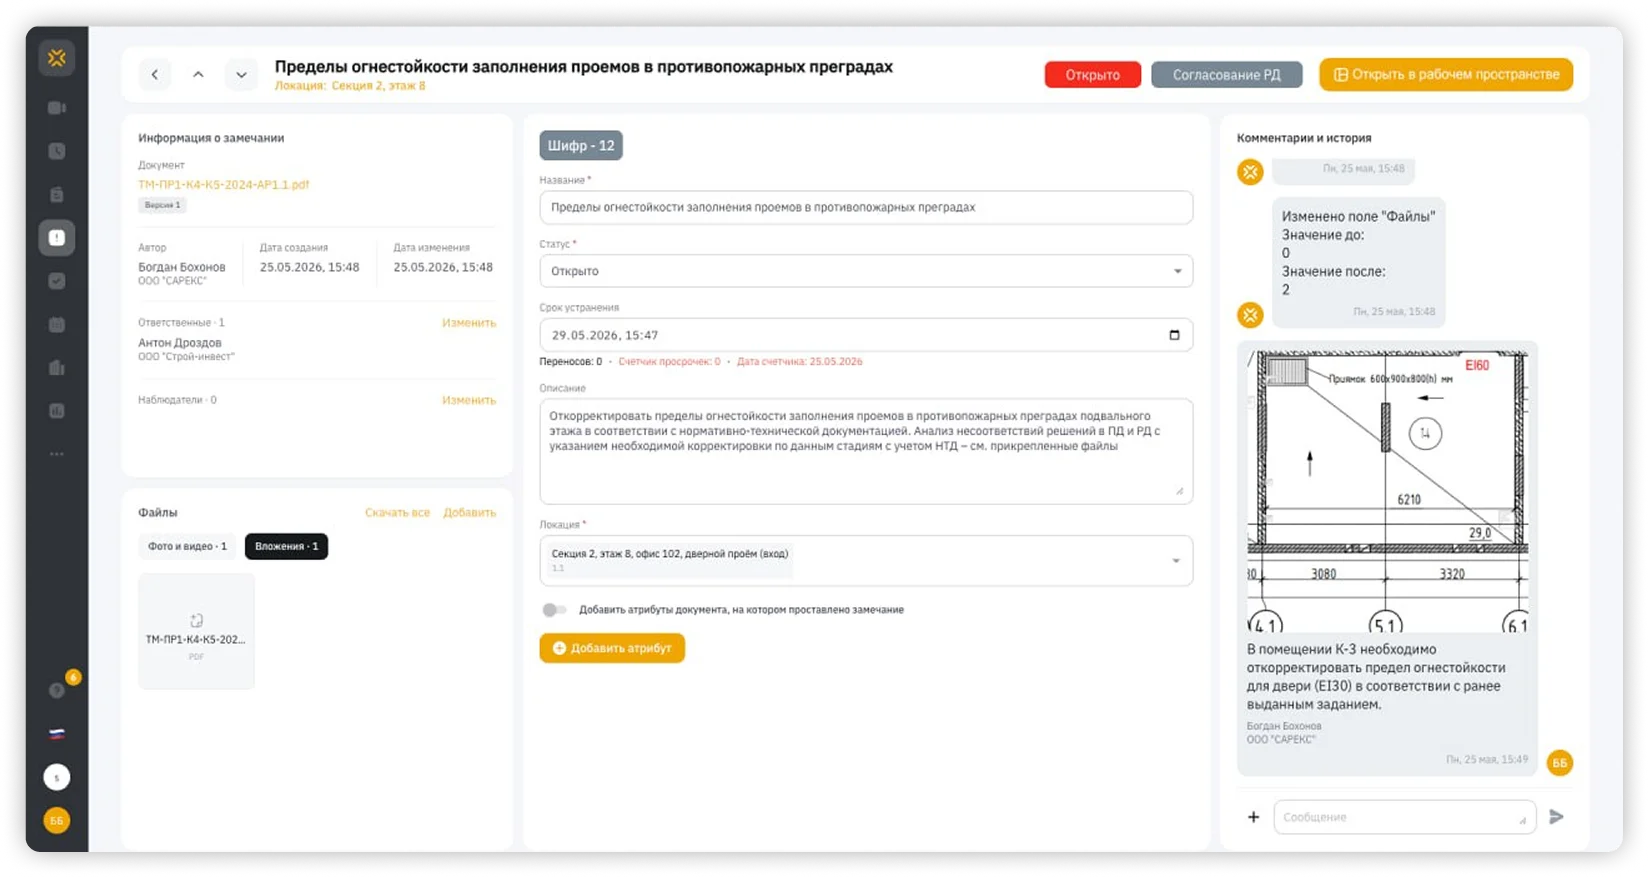Click 'Локация: Секция 2, этаж 8' subtitle
This screenshot has height=878, width=1649.
click(x=350, y=86)
